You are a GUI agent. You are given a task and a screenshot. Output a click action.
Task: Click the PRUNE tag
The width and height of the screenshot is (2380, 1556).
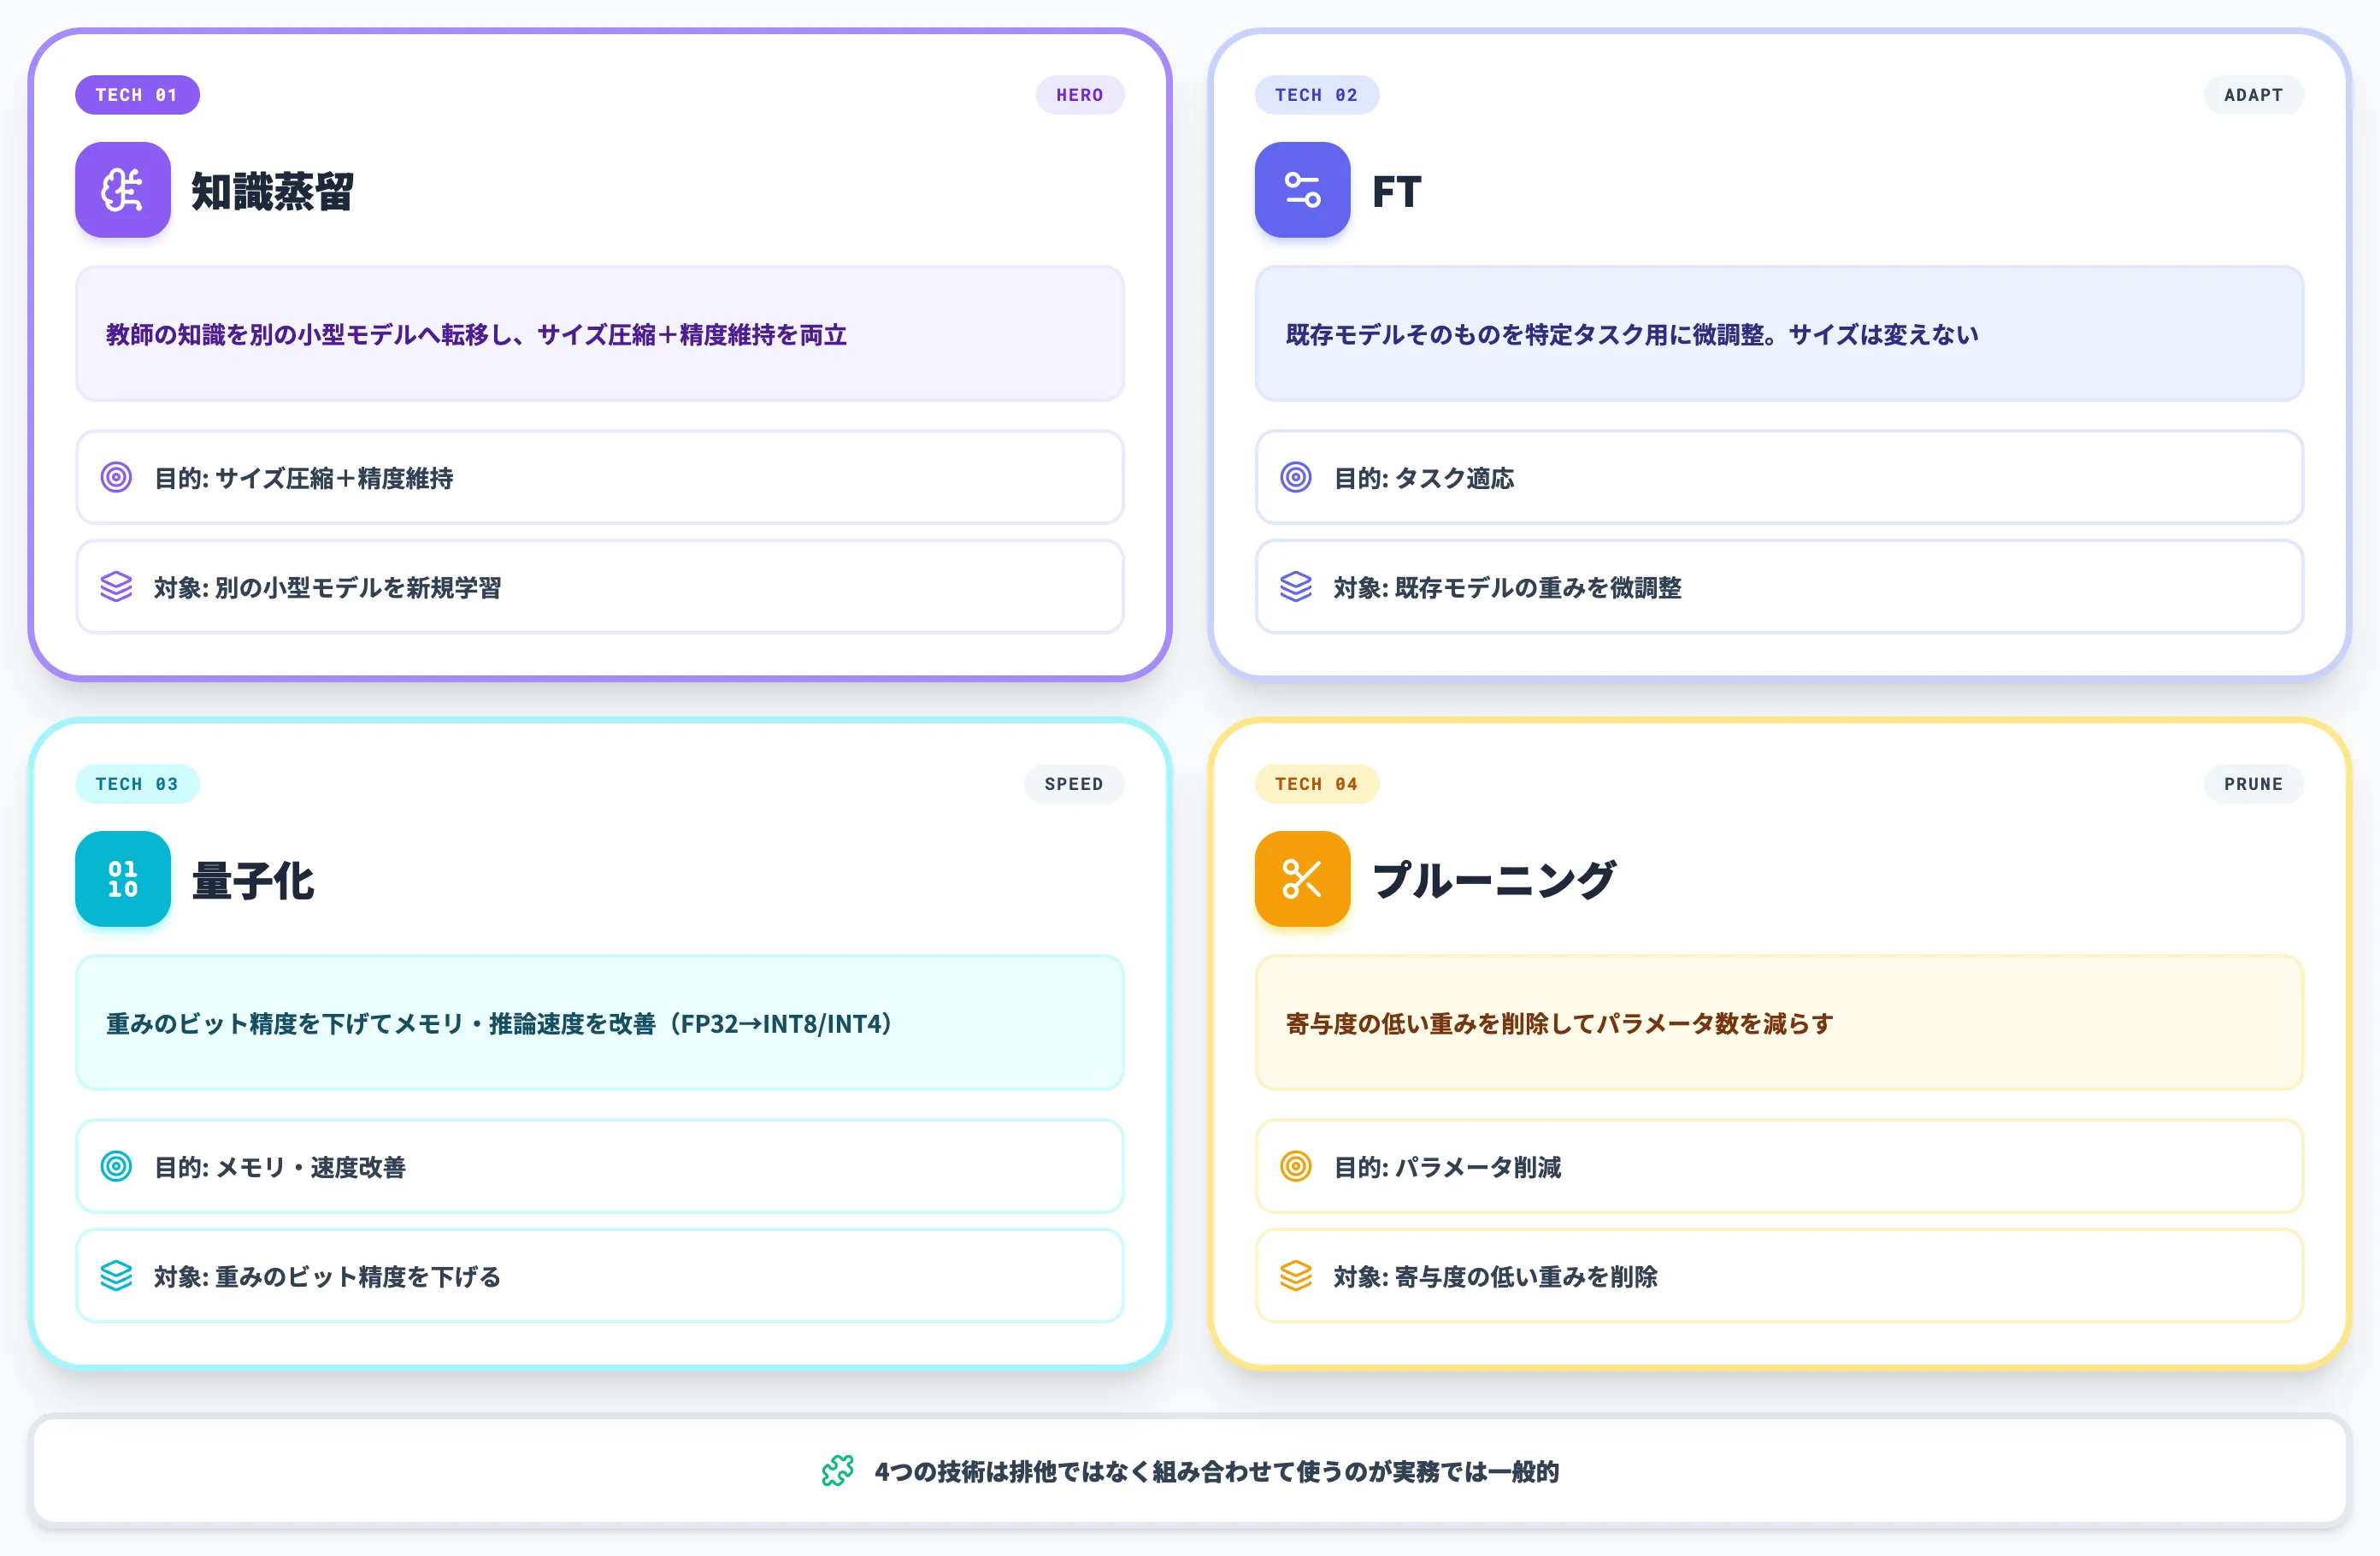point(2253,784)
